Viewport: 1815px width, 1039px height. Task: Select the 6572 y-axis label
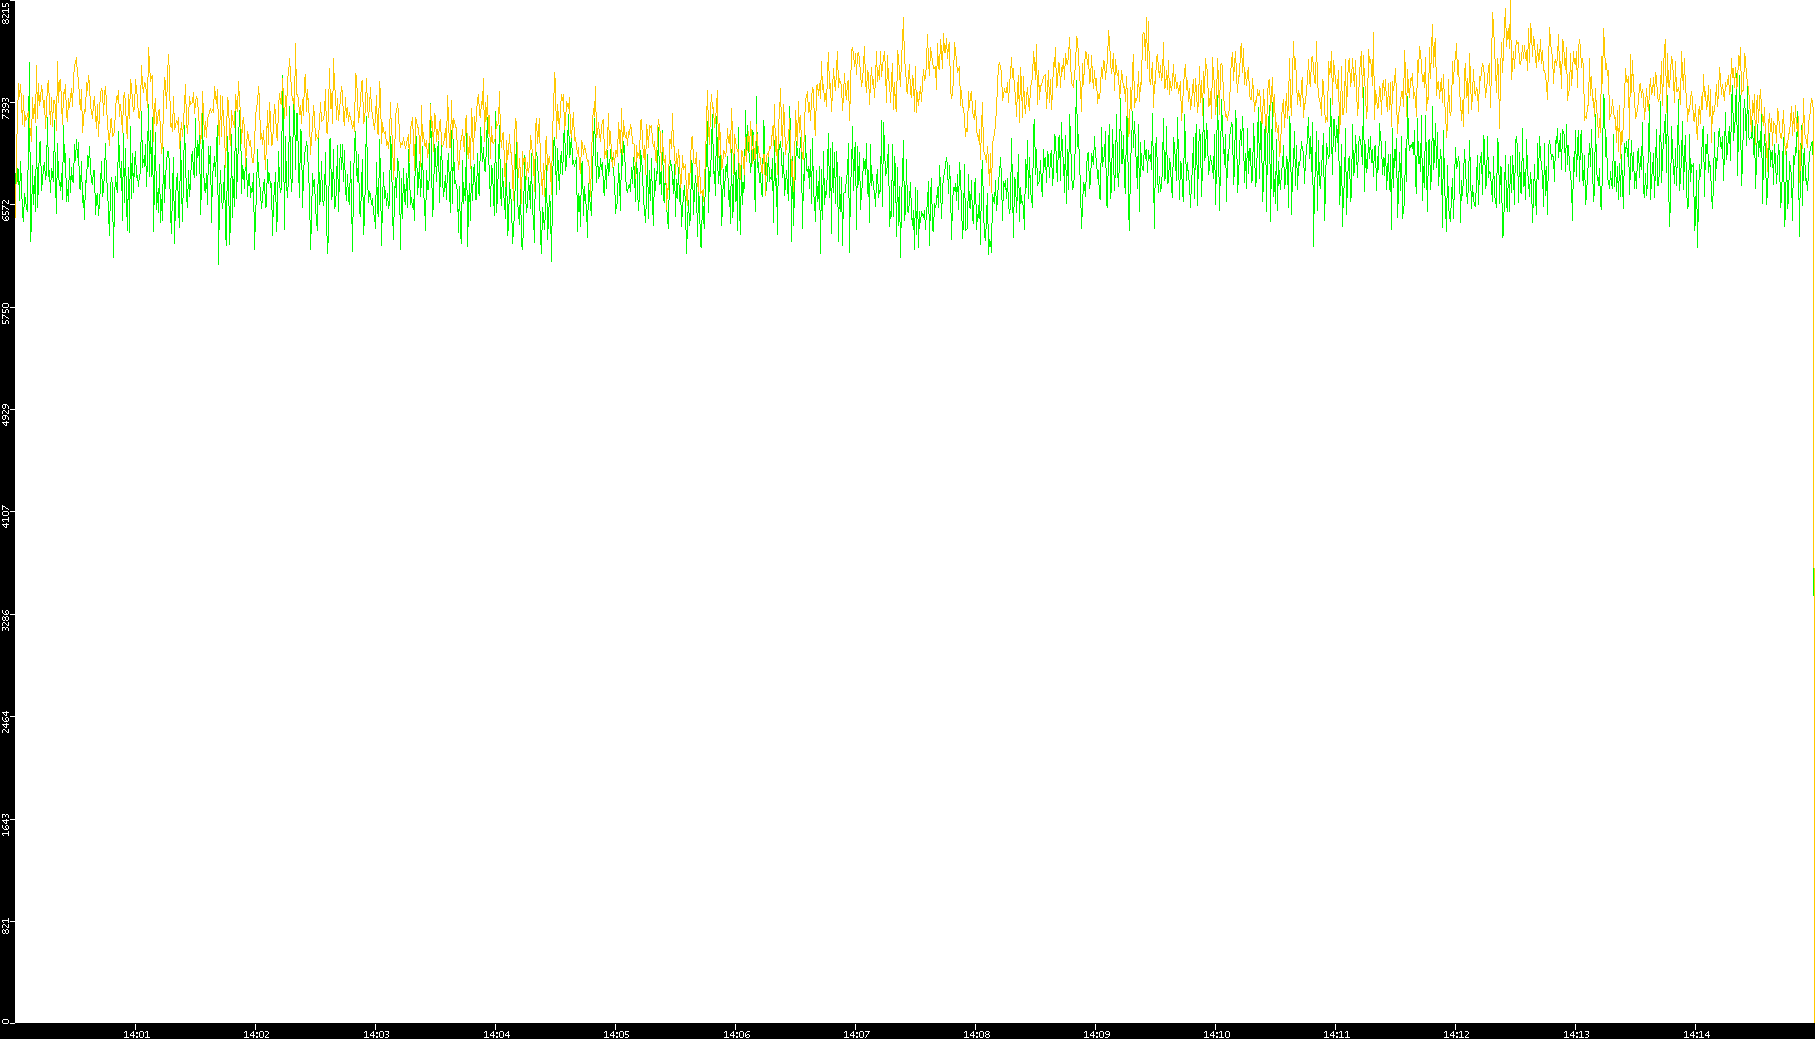(x=6, y=210)
